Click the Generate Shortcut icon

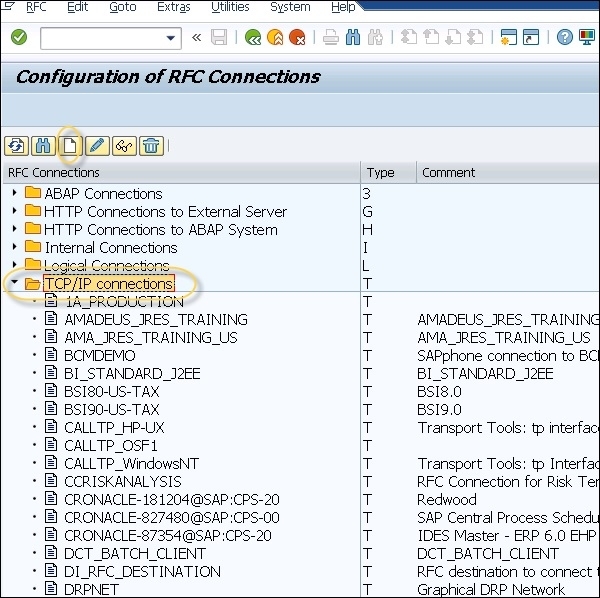point(531,37)
